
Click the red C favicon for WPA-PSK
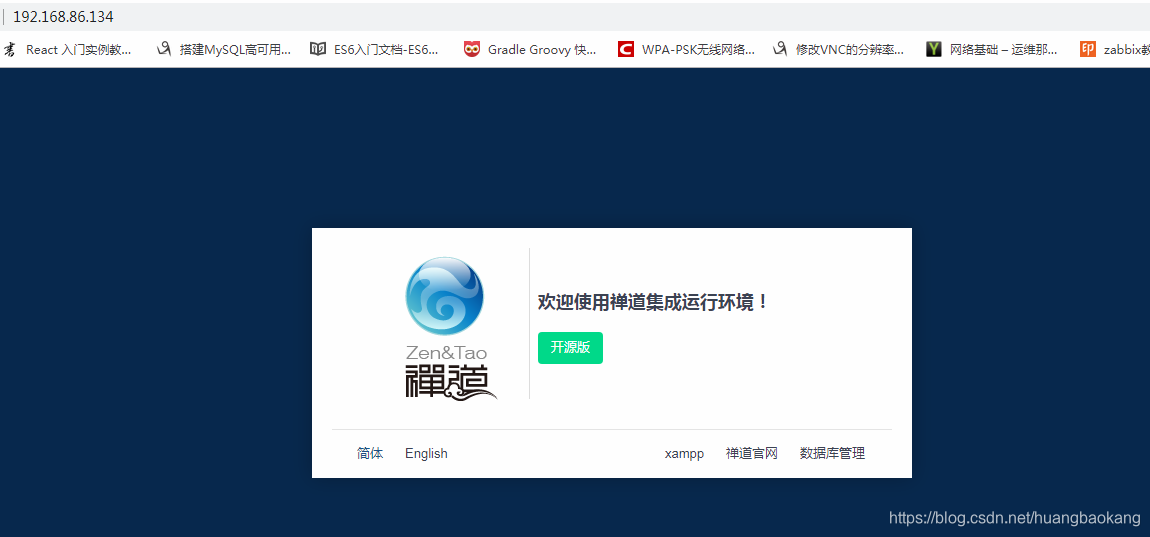click(626, 50)
